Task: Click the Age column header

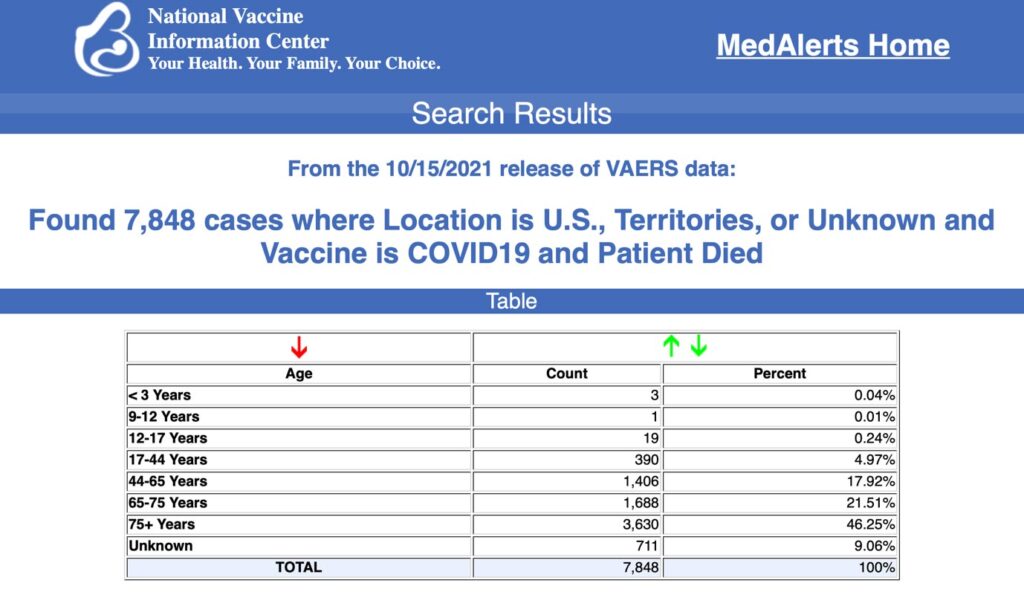Action: pos(299,374)
